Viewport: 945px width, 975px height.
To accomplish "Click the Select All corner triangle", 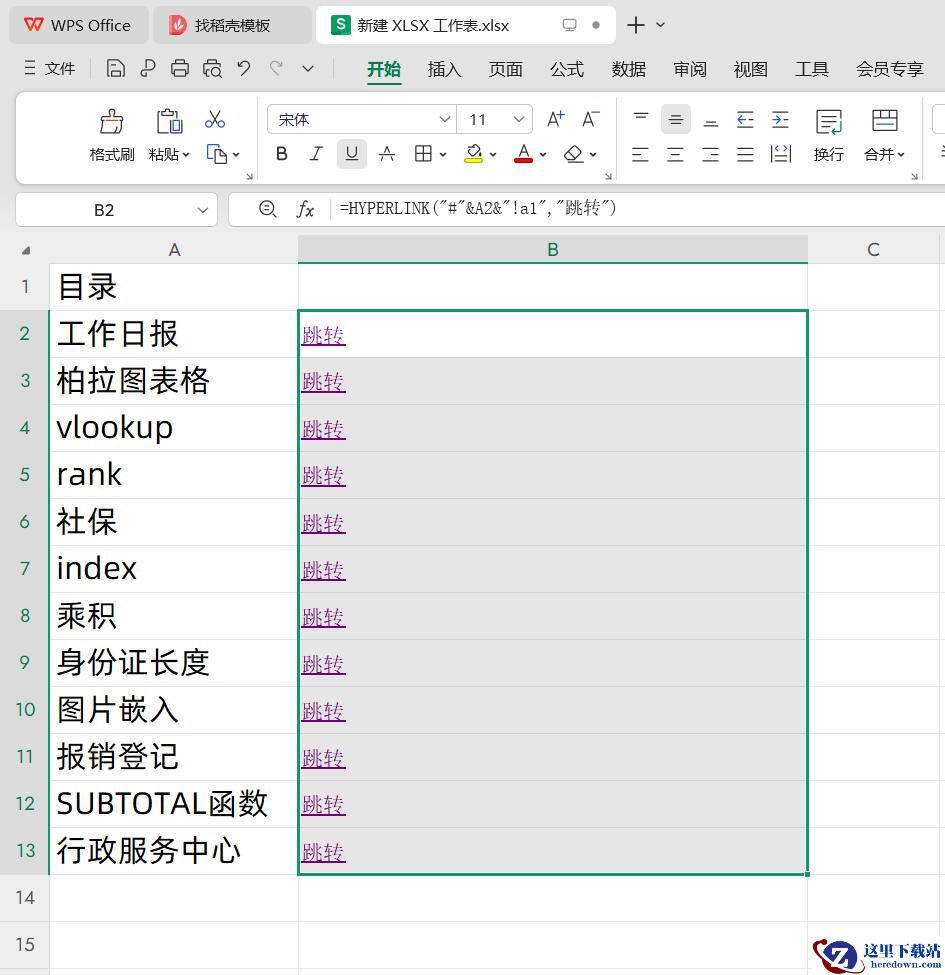I will 25,251.
